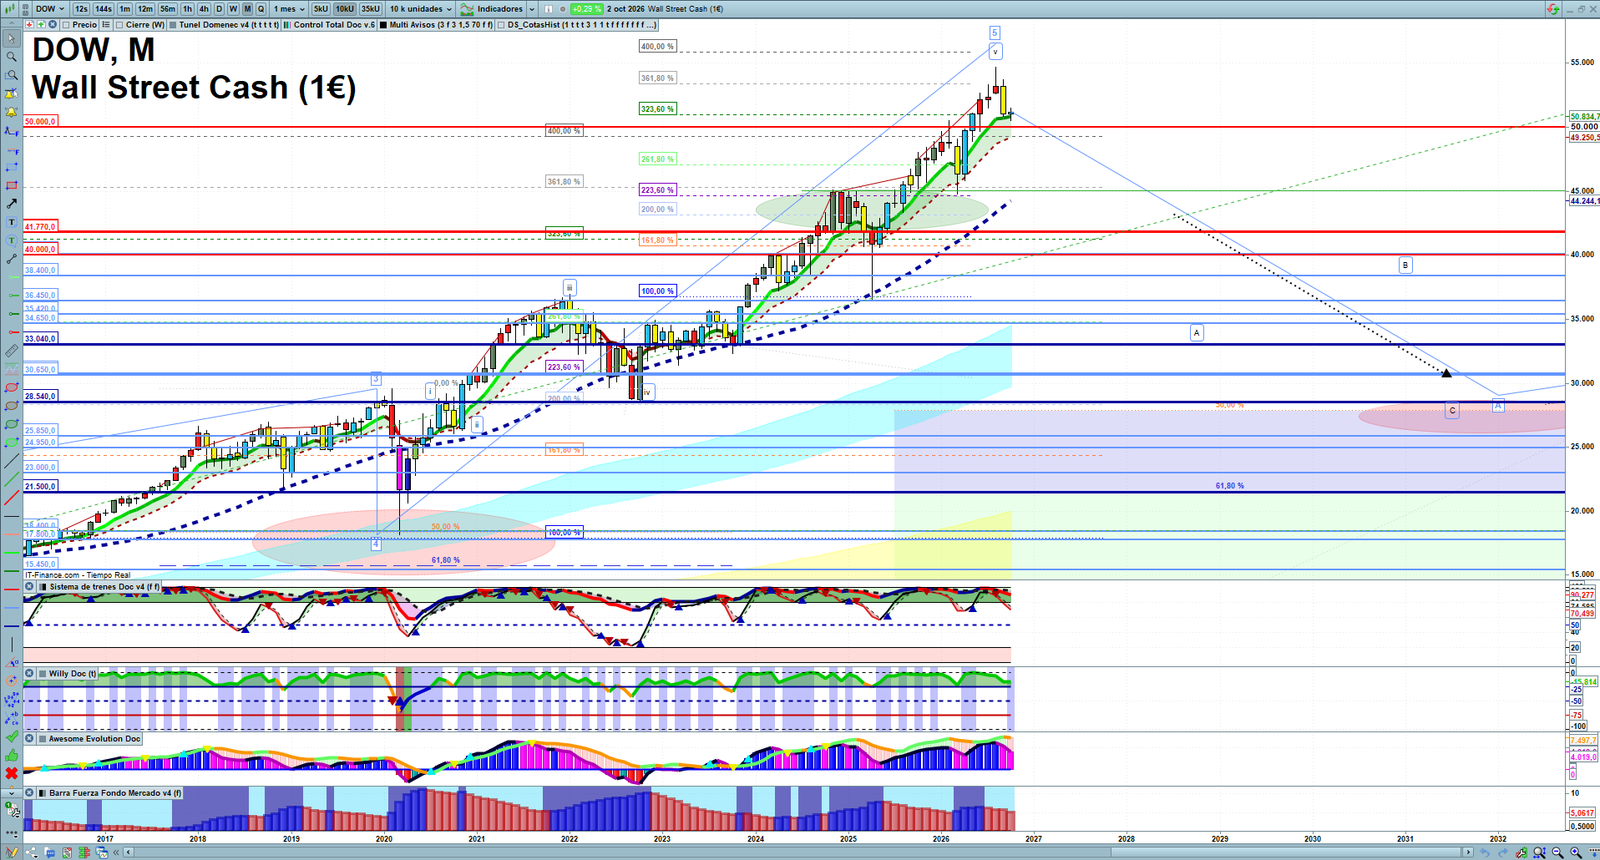This screenshot has height=860, width=1600.
Task: Select the 1h timeframe button
Action: 187,9
